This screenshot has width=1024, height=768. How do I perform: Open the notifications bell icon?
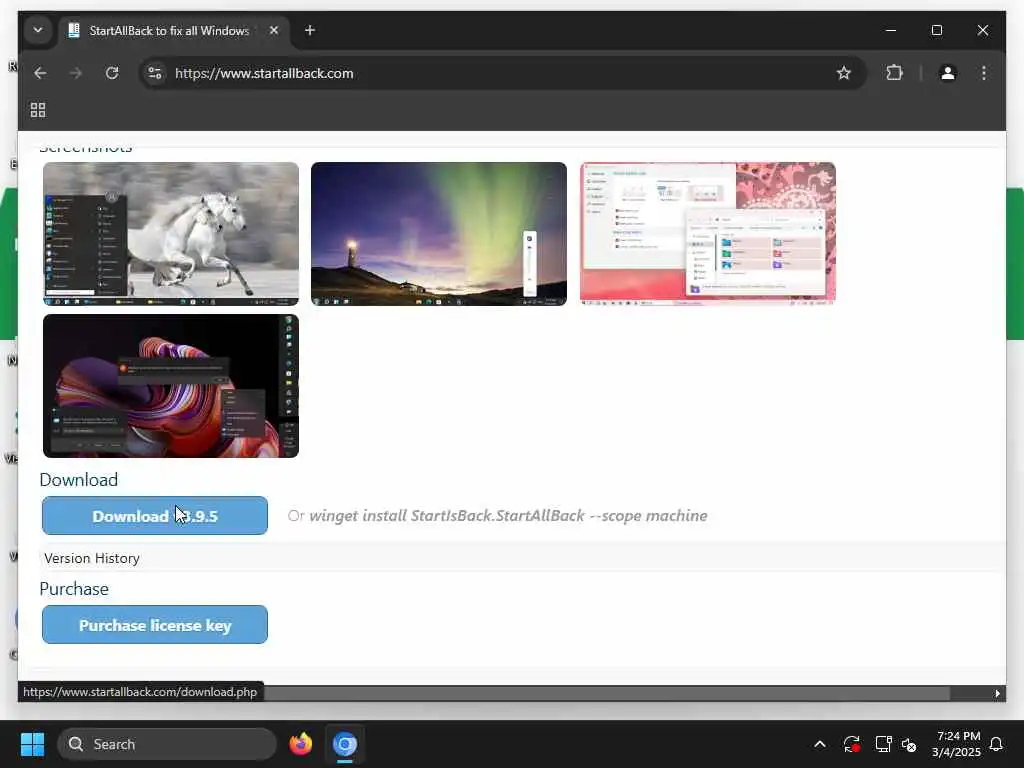tap(997, 744)
